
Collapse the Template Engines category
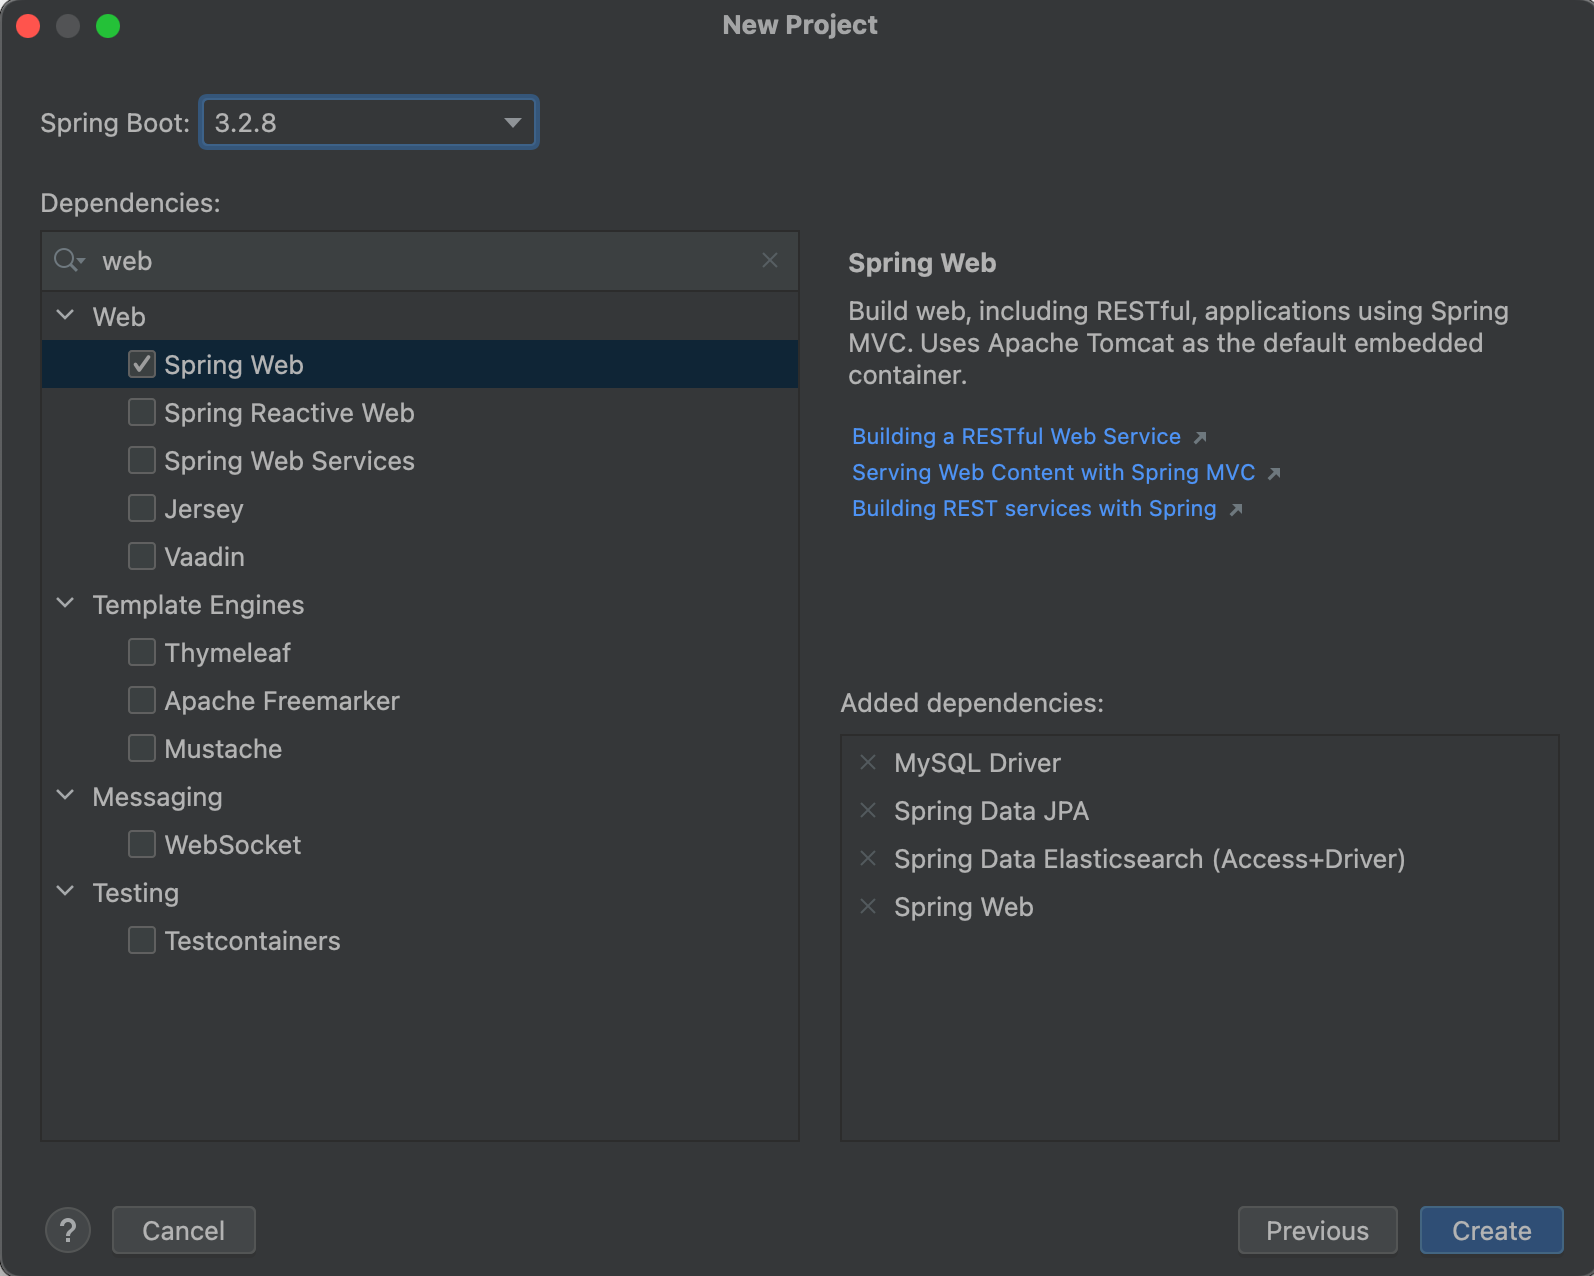pyautogui.click(x=66, y=604)
